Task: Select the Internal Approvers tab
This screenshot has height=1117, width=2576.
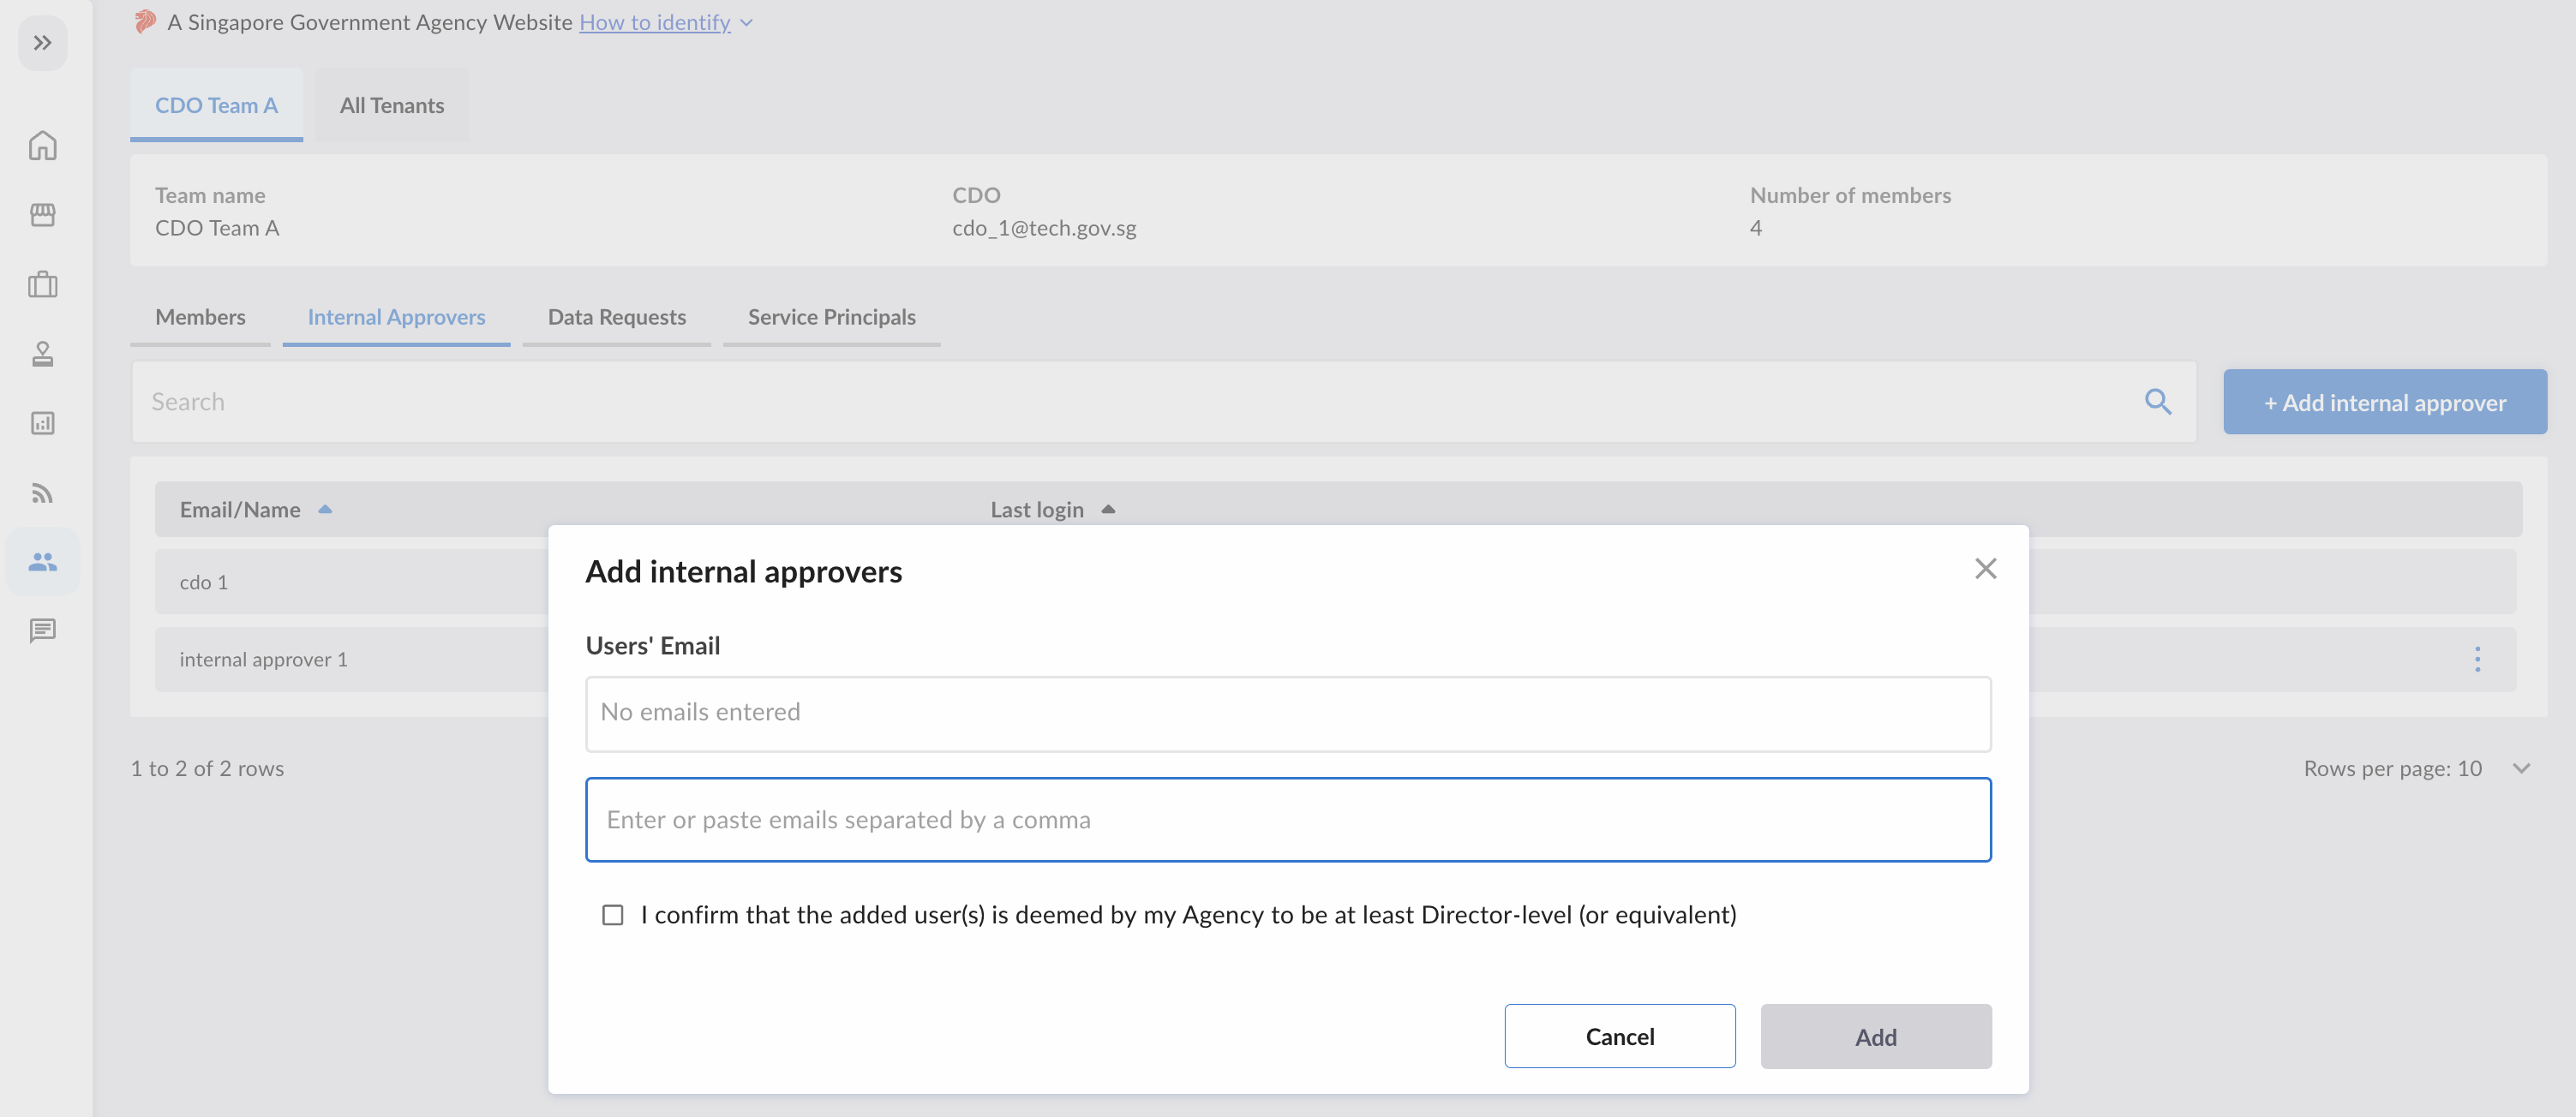Action: (396, 317)
